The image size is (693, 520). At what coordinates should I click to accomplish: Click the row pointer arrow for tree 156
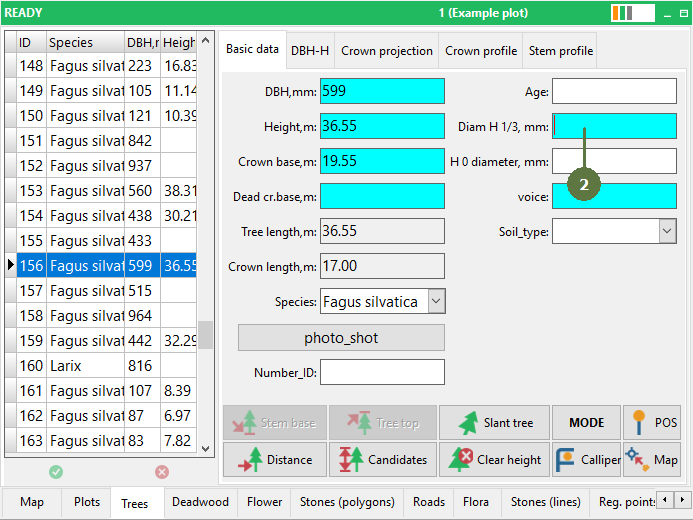(x=11, y=265)
